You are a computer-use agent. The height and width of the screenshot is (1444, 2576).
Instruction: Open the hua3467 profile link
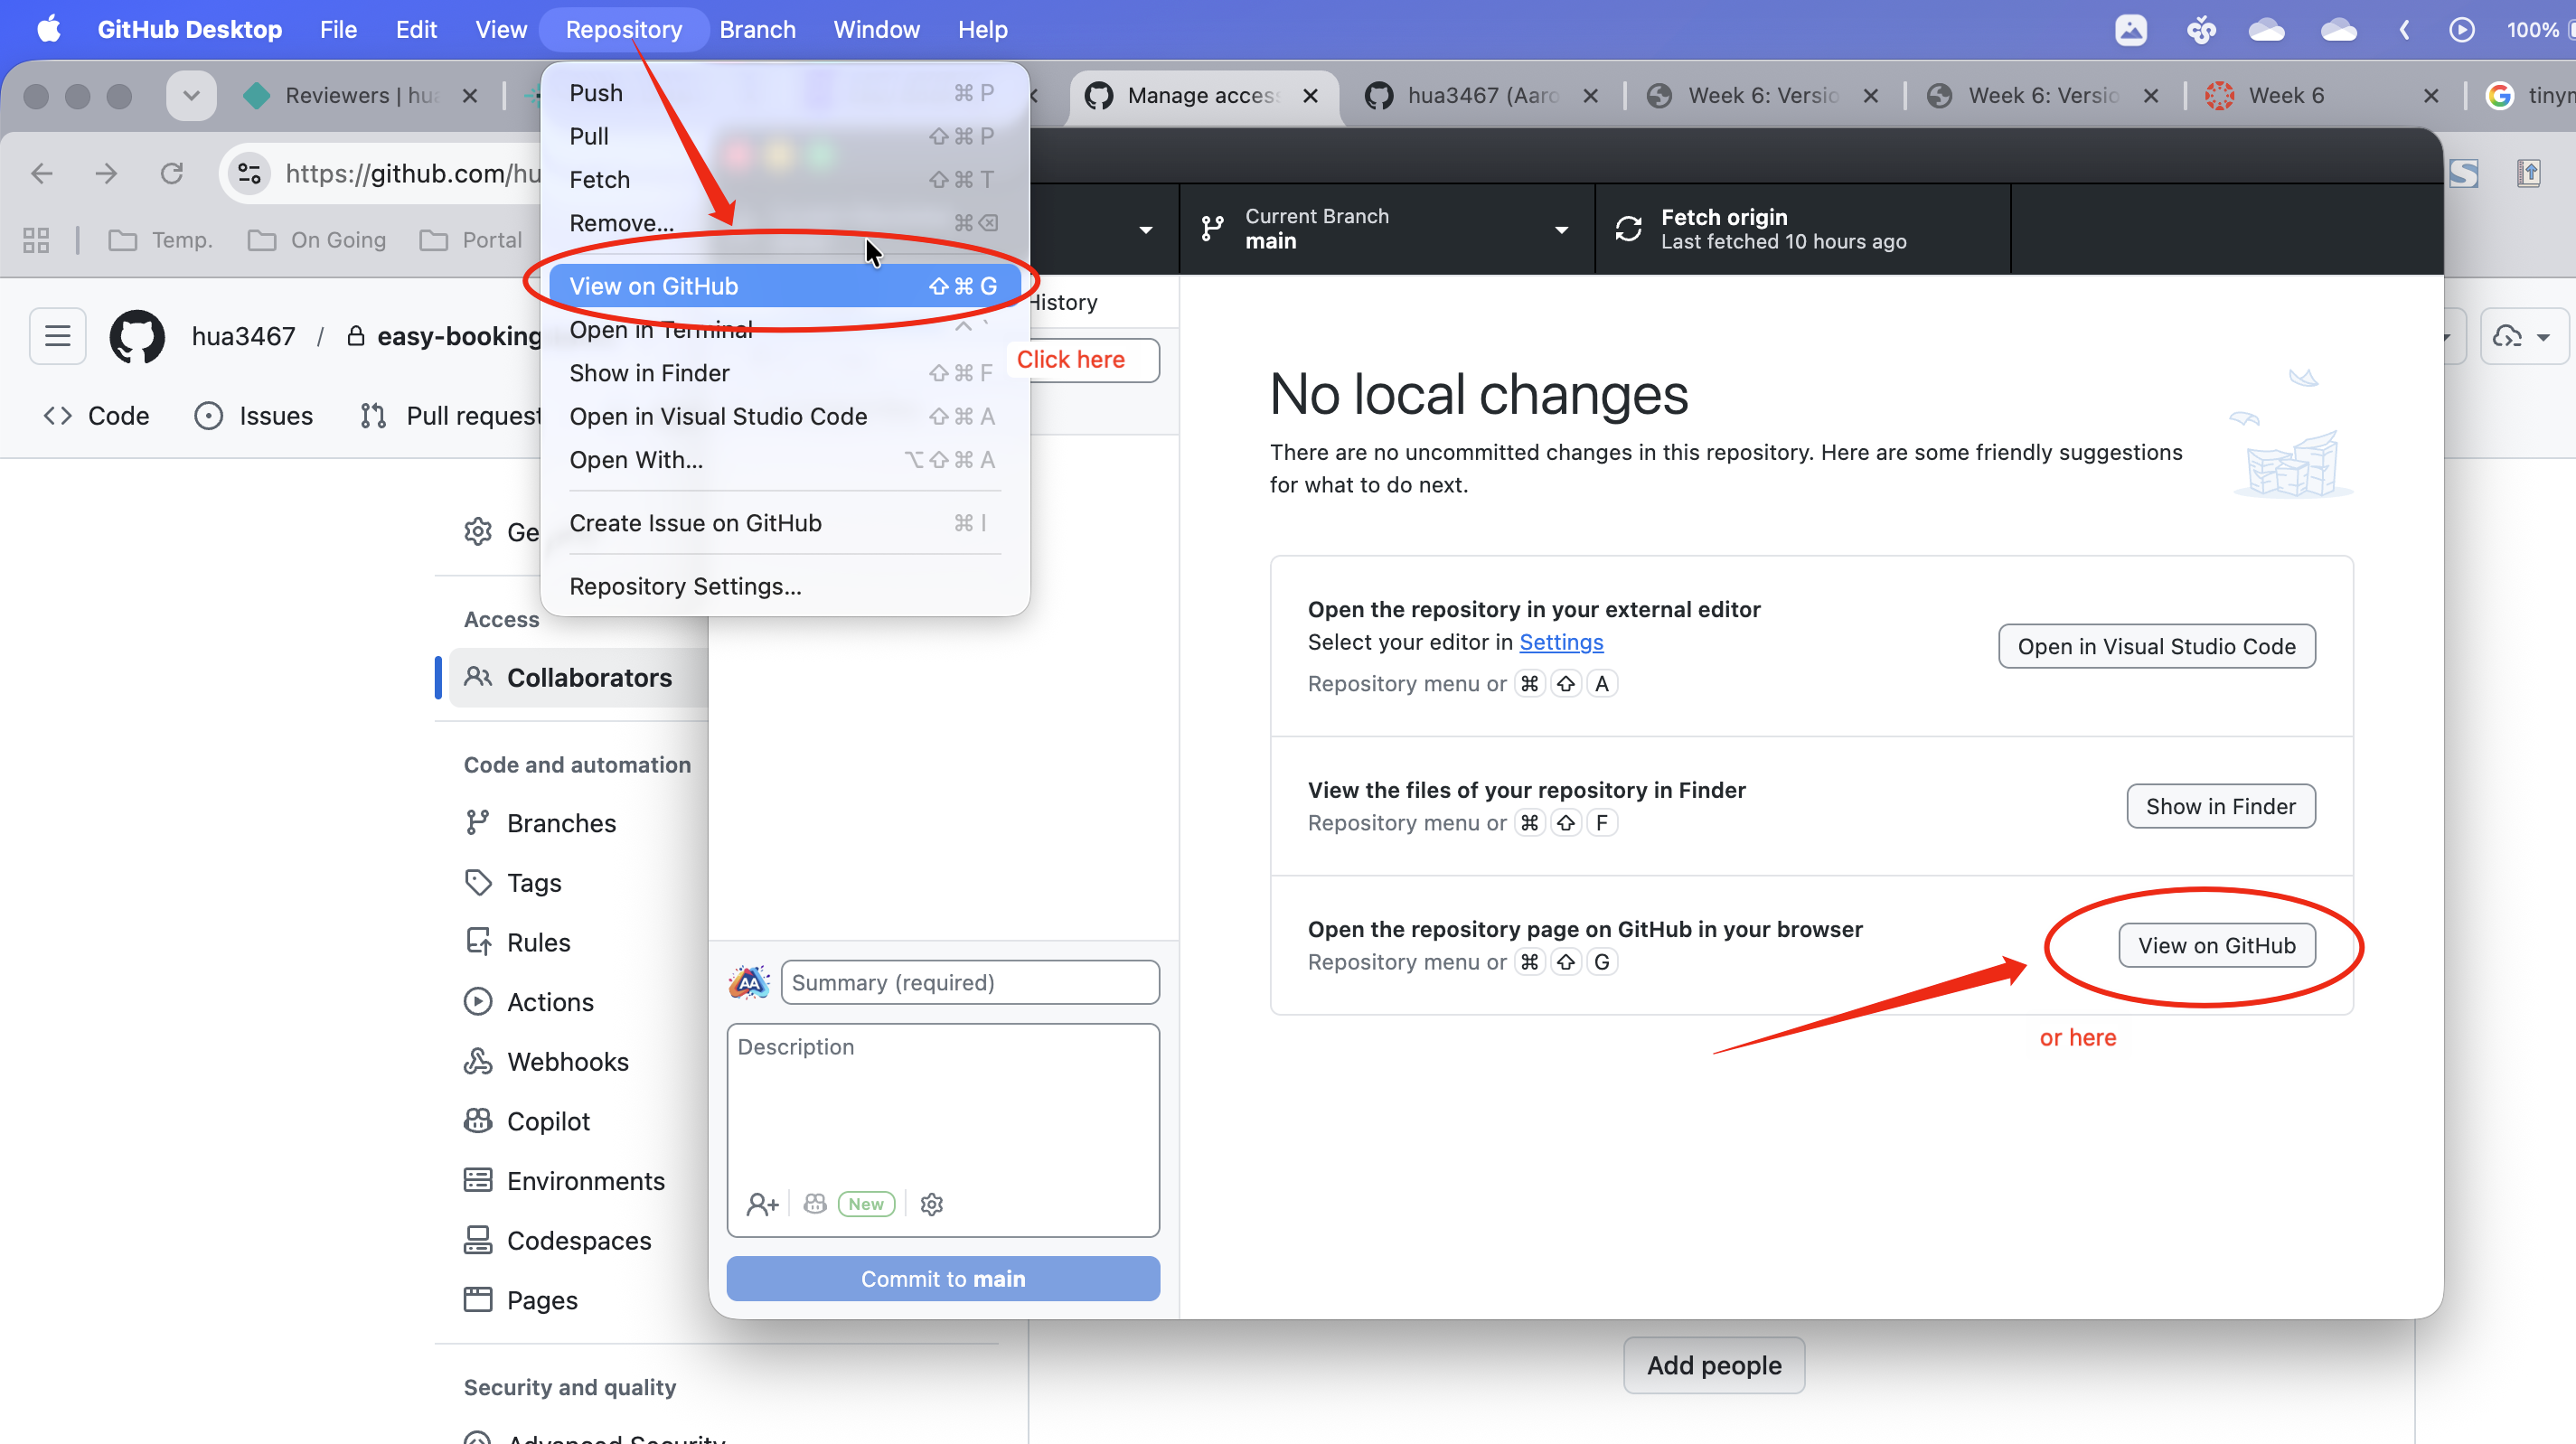pyautogui.click(x=243, y=336)
